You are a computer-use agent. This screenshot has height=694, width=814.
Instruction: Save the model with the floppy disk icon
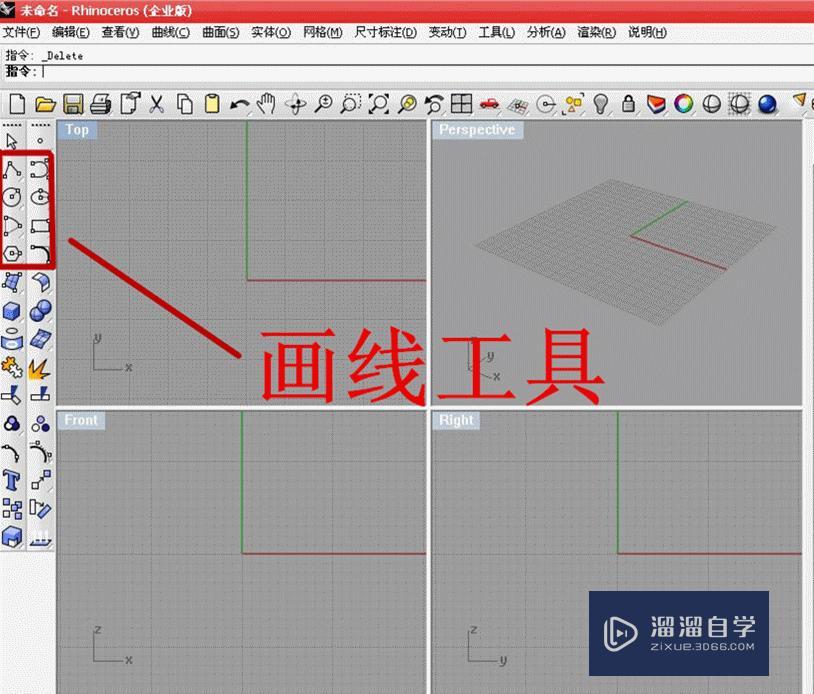point(73,104)
